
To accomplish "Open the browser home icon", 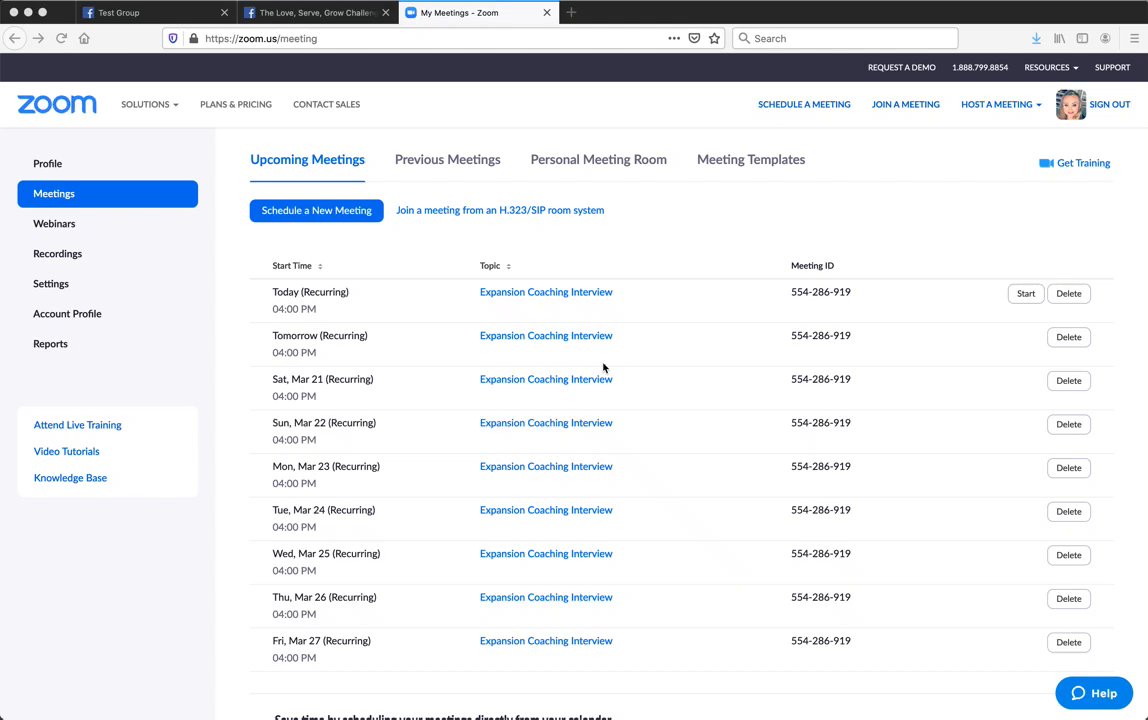I will [84, 38].
